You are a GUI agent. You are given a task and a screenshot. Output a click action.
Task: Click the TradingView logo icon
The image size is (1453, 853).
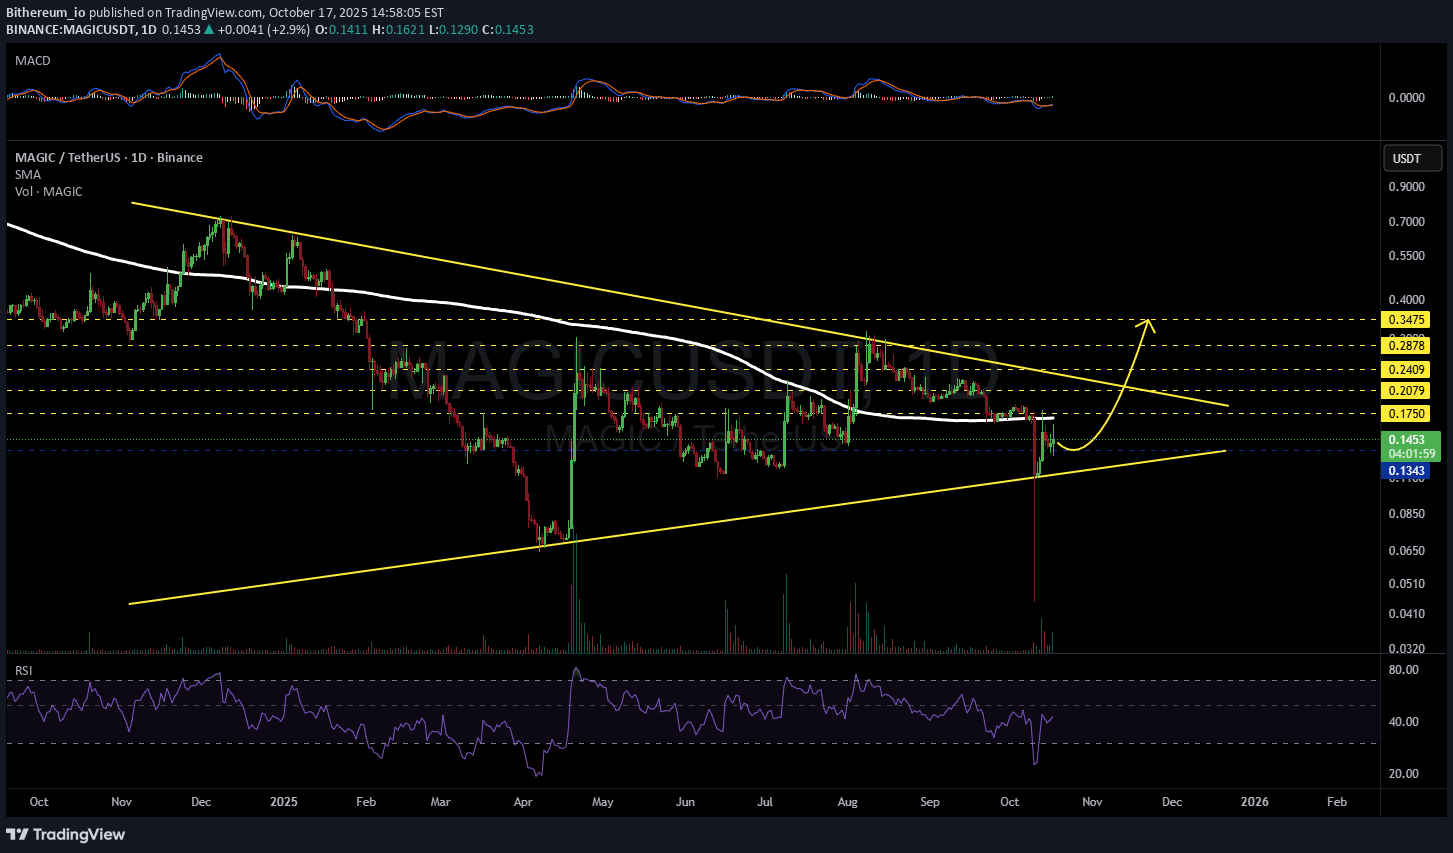(x=17, y=834)
